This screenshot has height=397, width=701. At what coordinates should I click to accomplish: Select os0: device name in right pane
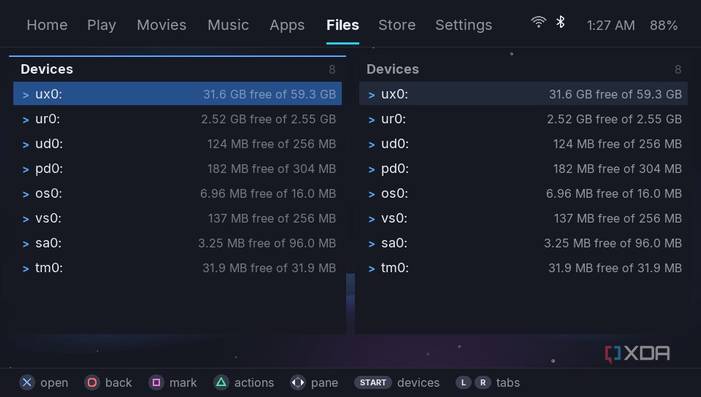[x=394, y=193]
